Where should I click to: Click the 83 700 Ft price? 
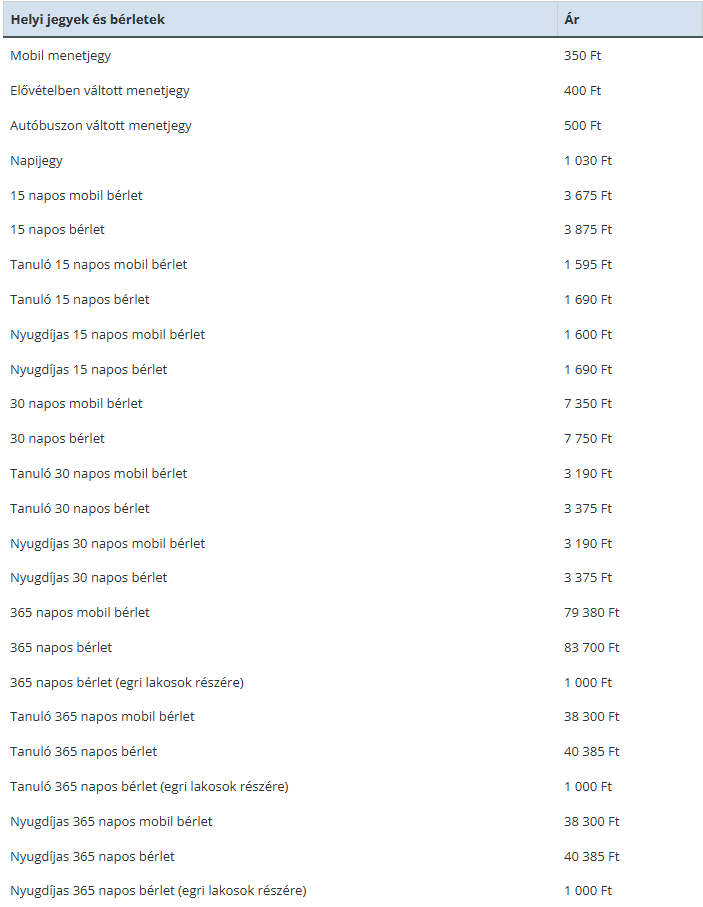point(591,647)
